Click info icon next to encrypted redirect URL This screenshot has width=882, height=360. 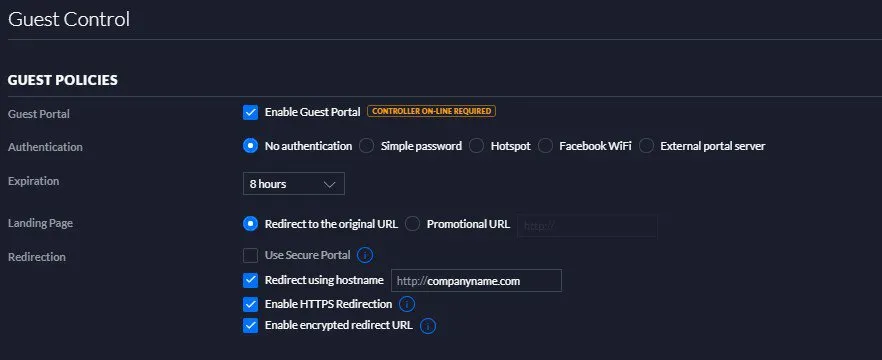click(x=428, y=326)
